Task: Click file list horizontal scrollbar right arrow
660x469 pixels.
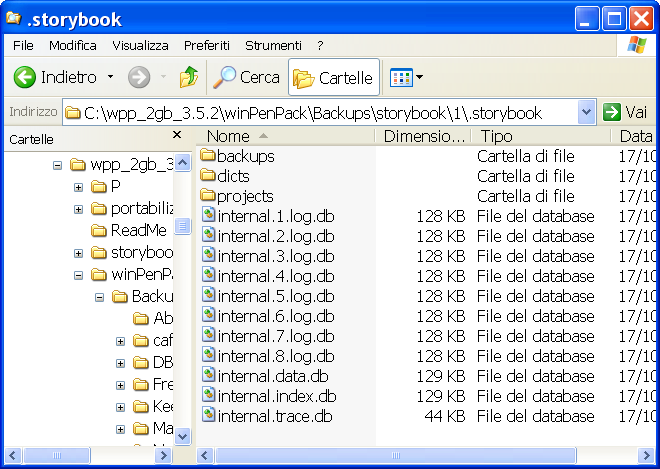Action: point(646,455)
